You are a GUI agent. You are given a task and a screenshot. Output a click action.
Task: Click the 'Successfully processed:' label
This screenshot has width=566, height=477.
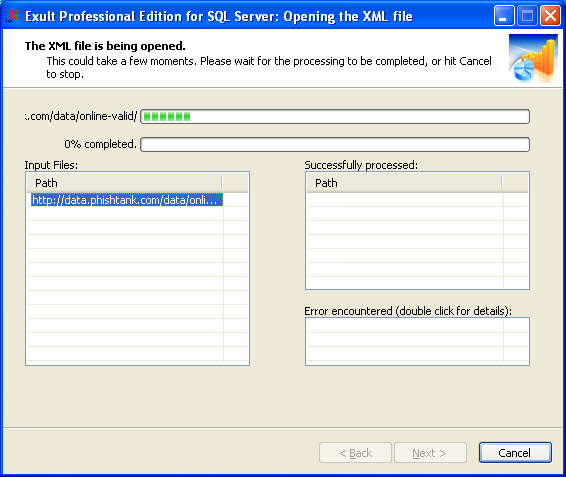click(x=361, y=165)
